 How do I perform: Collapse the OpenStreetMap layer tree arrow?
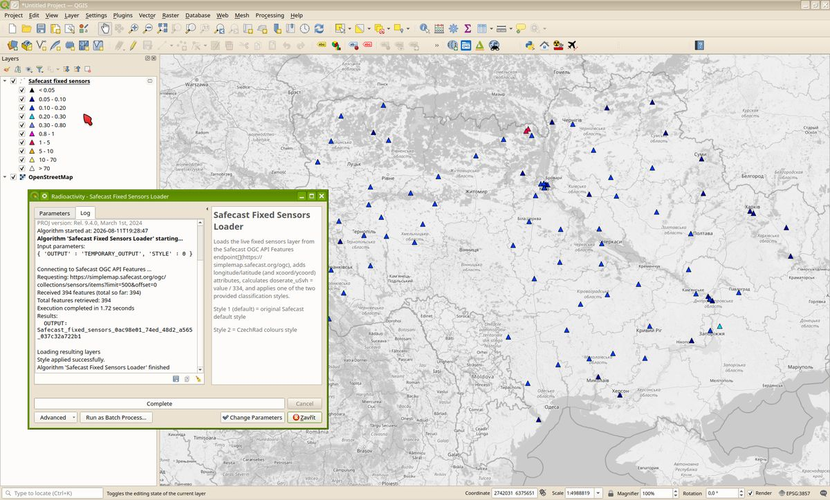click(x=5, y=177)
